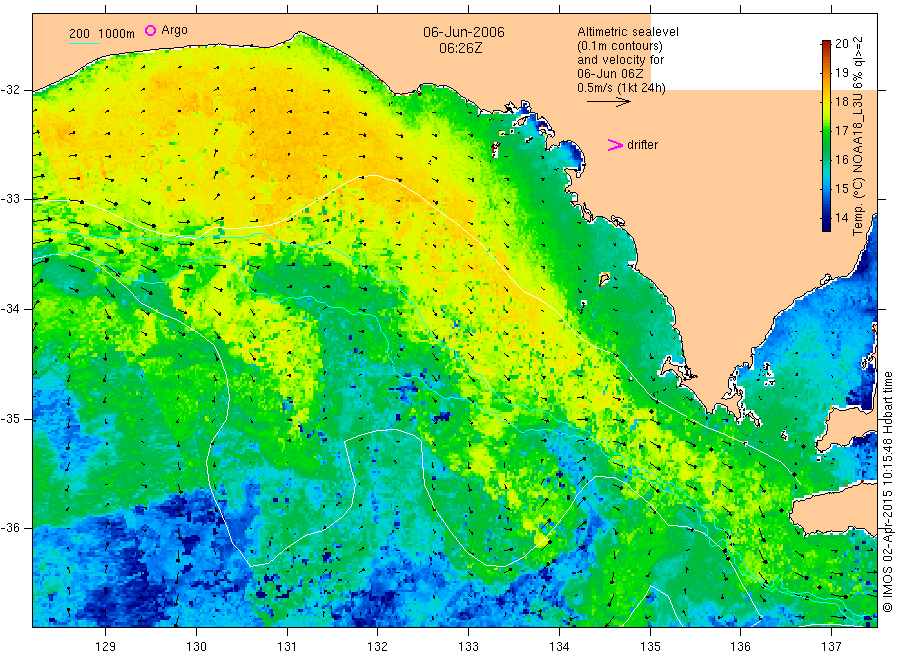
Task: Click the 'Argo' legend label
Action: pos(174,30)
